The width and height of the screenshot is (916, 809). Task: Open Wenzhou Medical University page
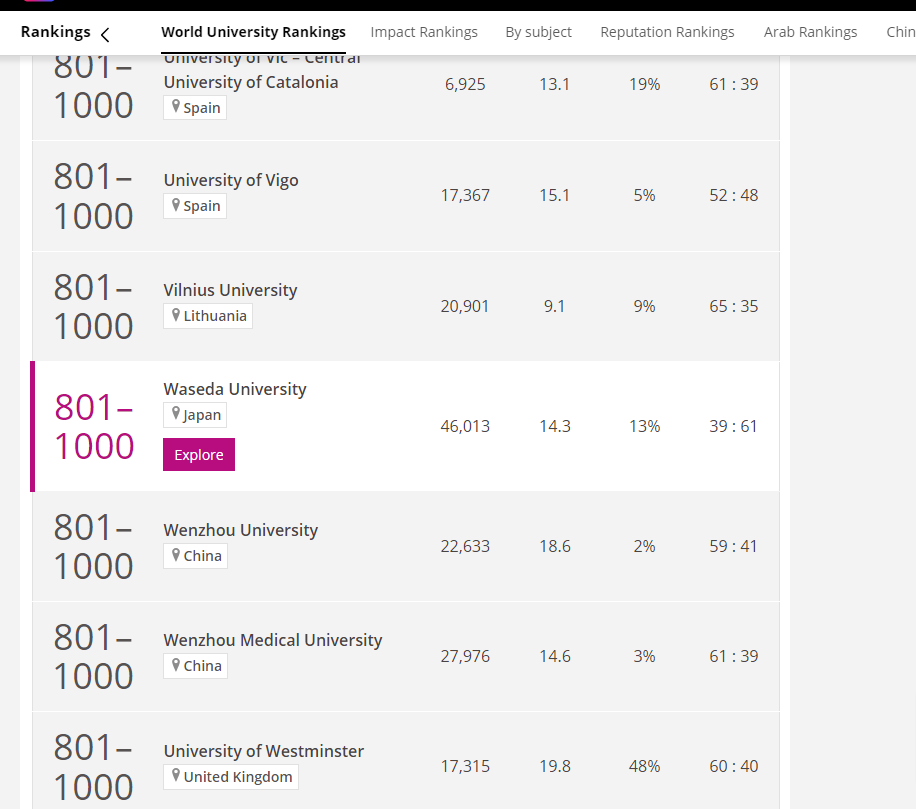click(273, 640)
